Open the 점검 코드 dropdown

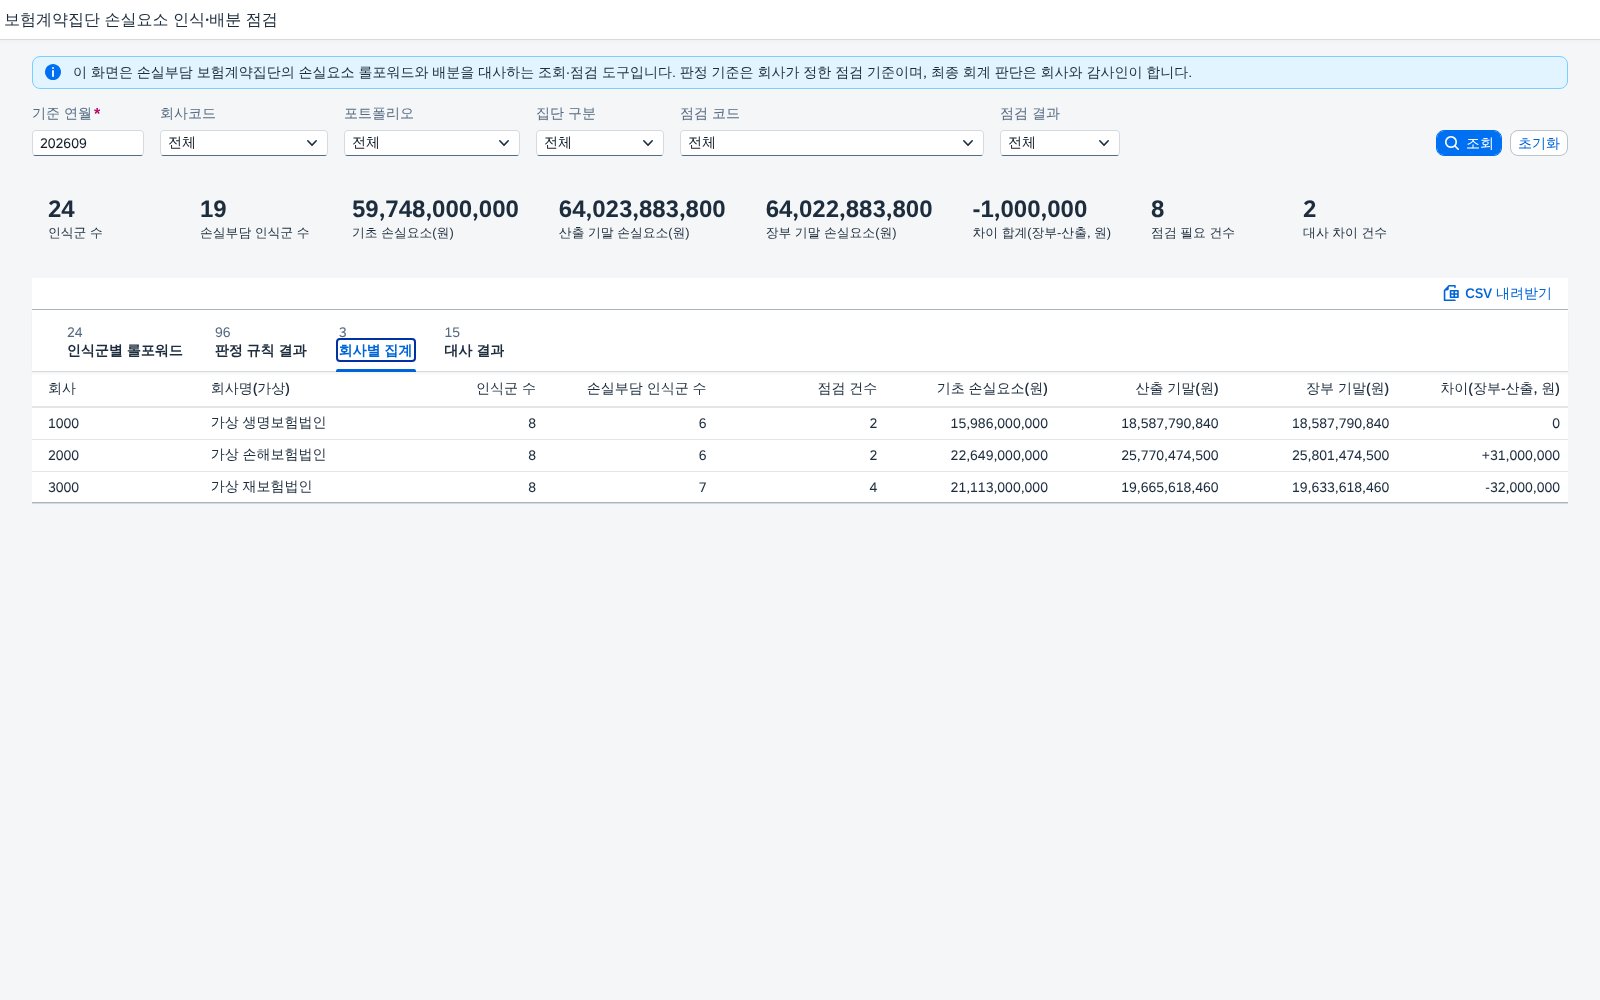tap(832, 143)
